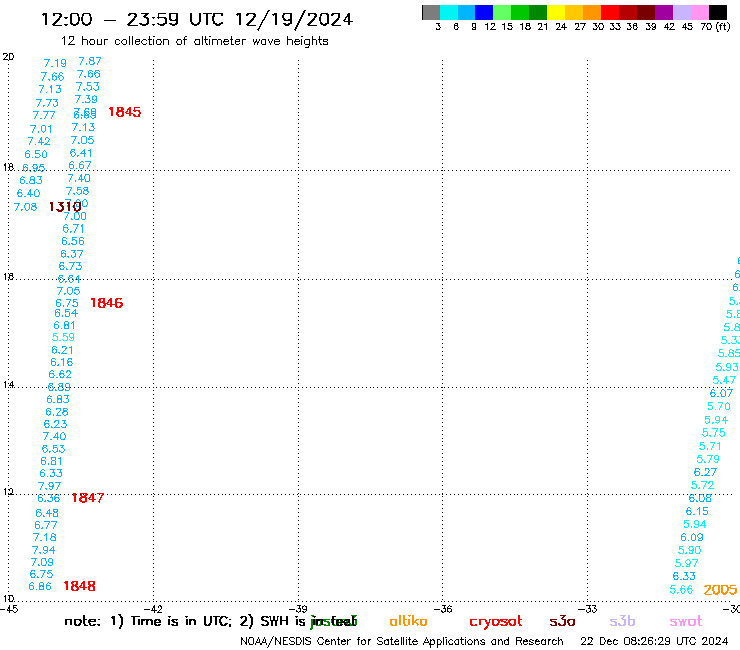Click the wave height value '6.28'
This screenshot has width=740, height=650.
point(57,412)
